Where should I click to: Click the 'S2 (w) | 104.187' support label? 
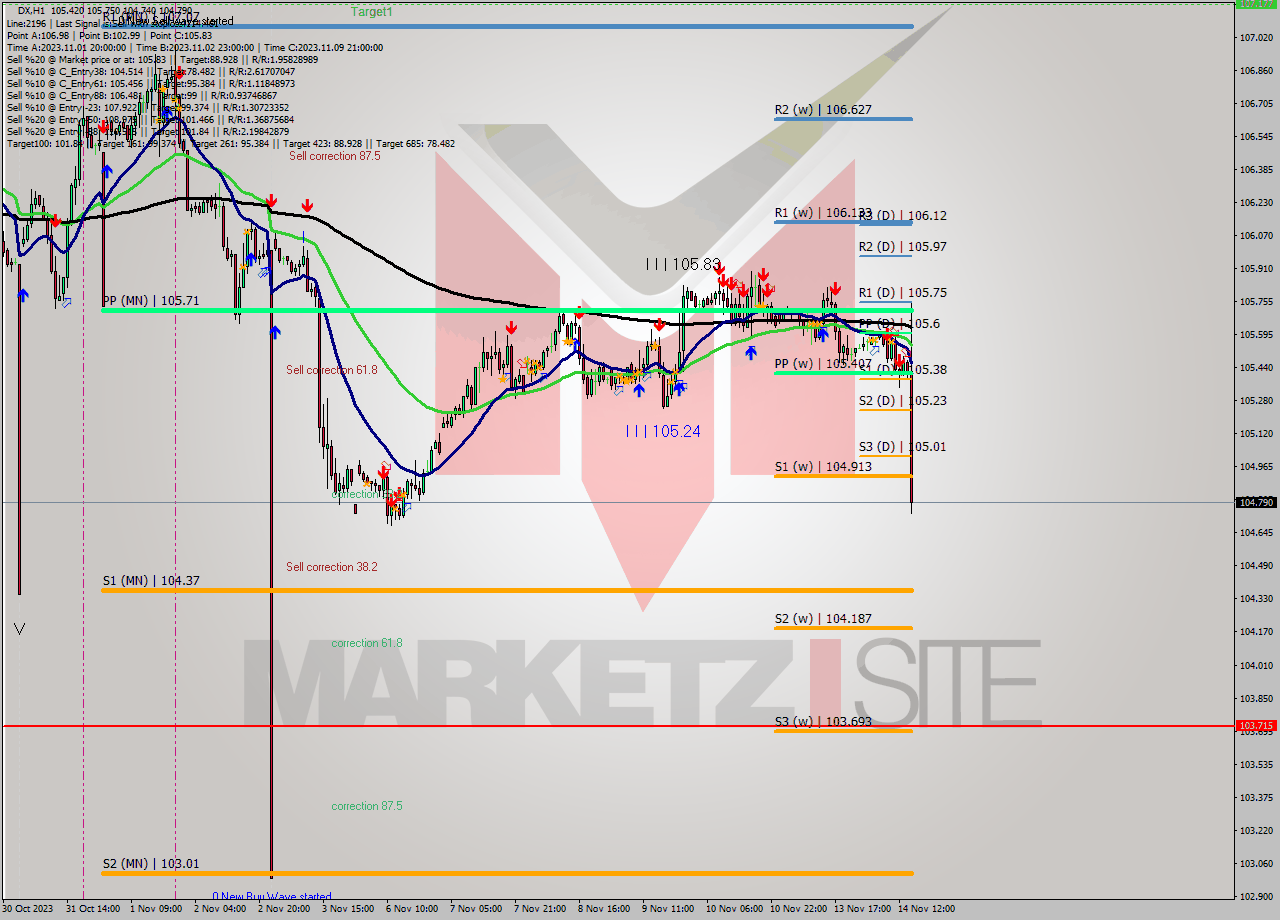click(823, 619)
